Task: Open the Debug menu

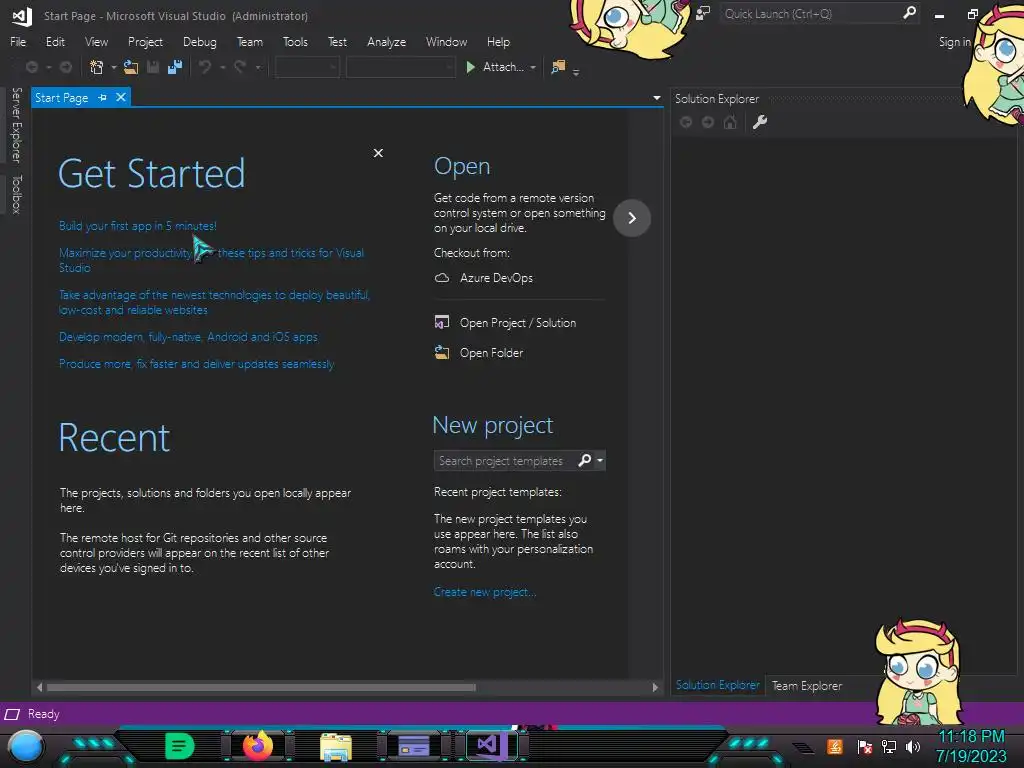Action: click(x=200, y=42)
